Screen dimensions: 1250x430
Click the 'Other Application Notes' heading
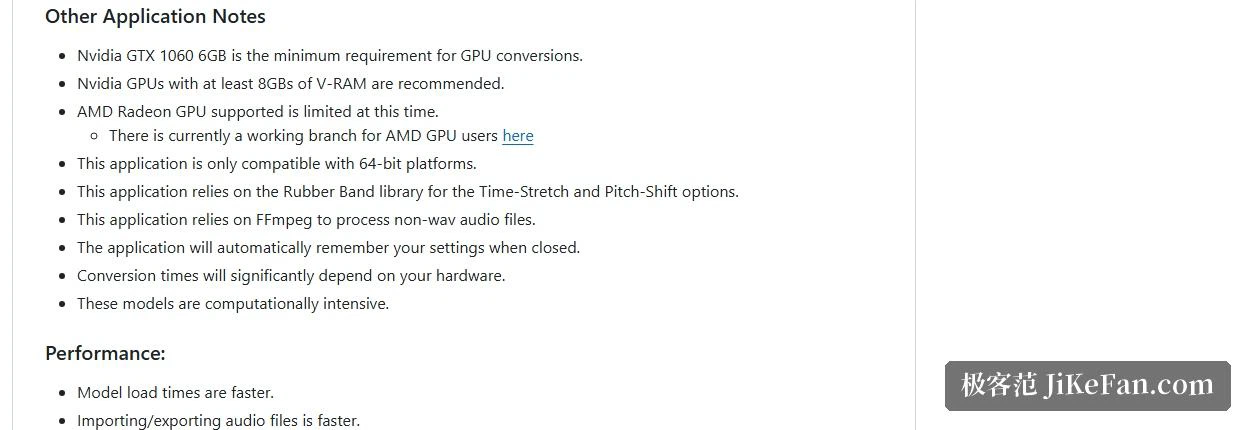point(155,17)
